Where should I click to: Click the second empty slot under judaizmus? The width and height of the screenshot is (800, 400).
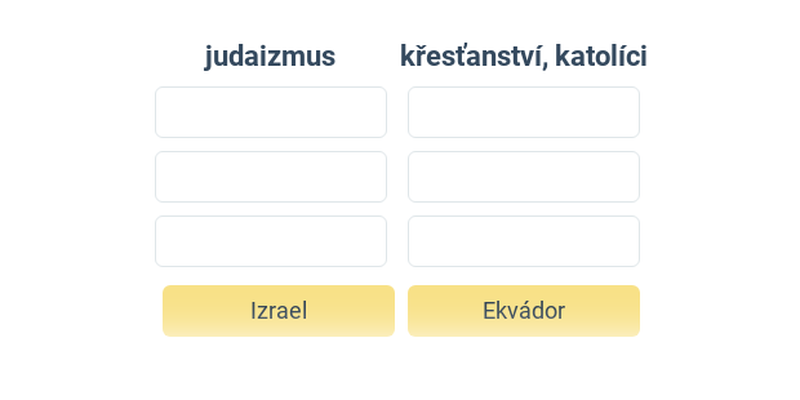tap(271, 177)
